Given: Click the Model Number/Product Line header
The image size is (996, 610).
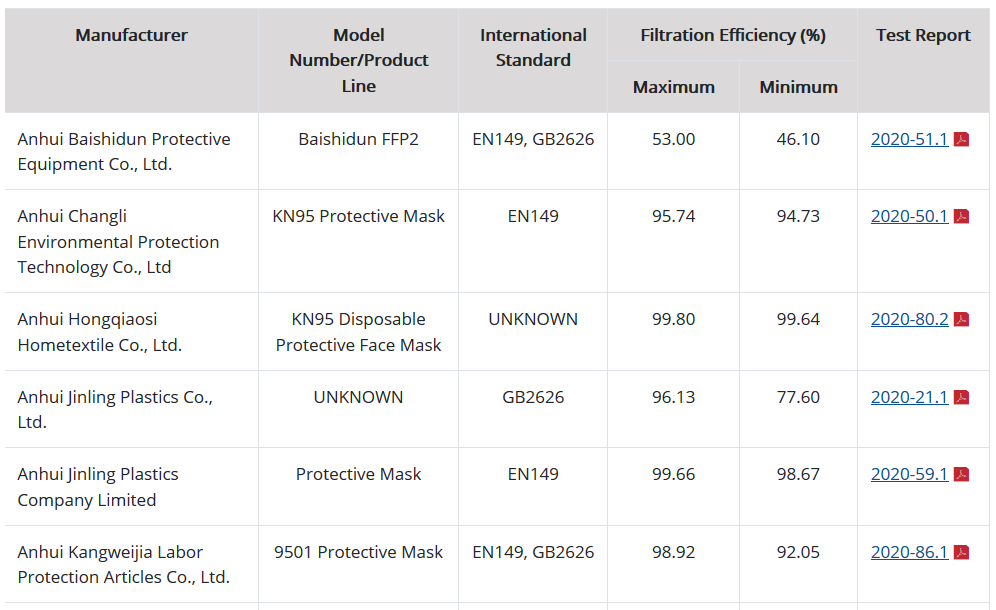Looking at the screenshot, I should click(358, 60).
